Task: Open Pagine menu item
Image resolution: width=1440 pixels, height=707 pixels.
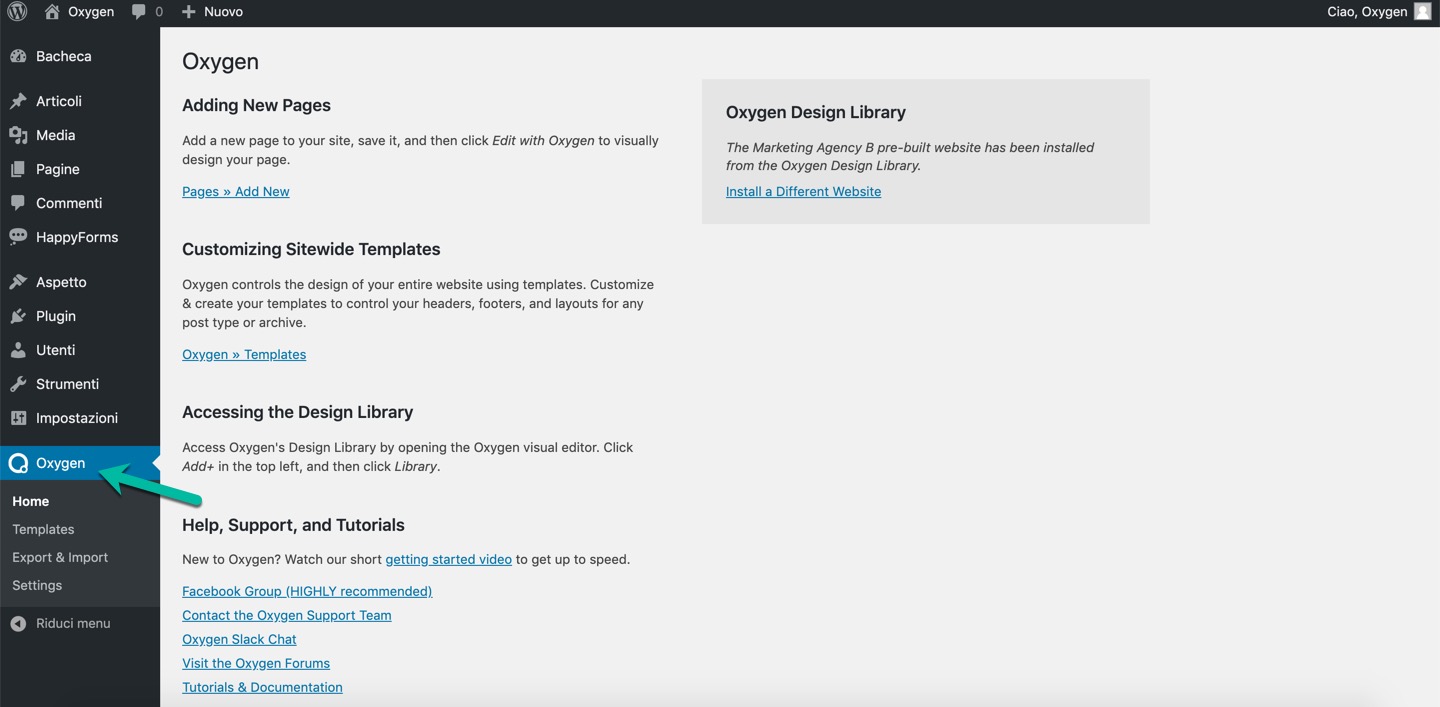Action: pos(80,169)
